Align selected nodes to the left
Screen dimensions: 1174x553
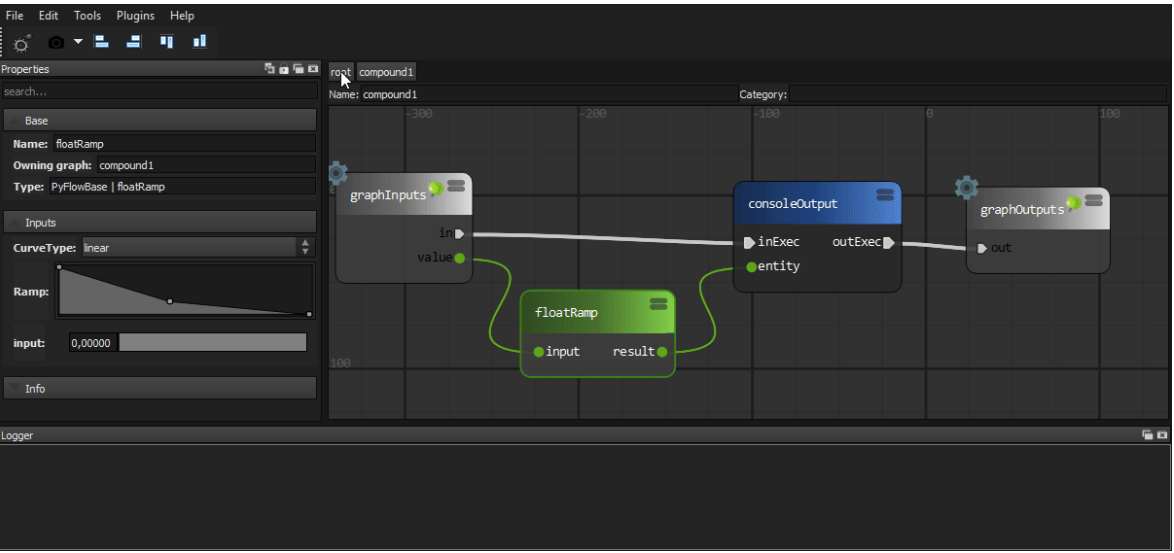101,42
